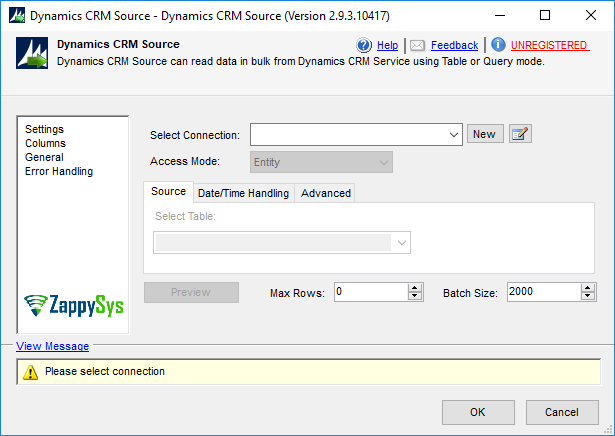The height and width of the screenshot is (436, 615).
Task: Click the edit connection pencil icon
Action: 520,134
